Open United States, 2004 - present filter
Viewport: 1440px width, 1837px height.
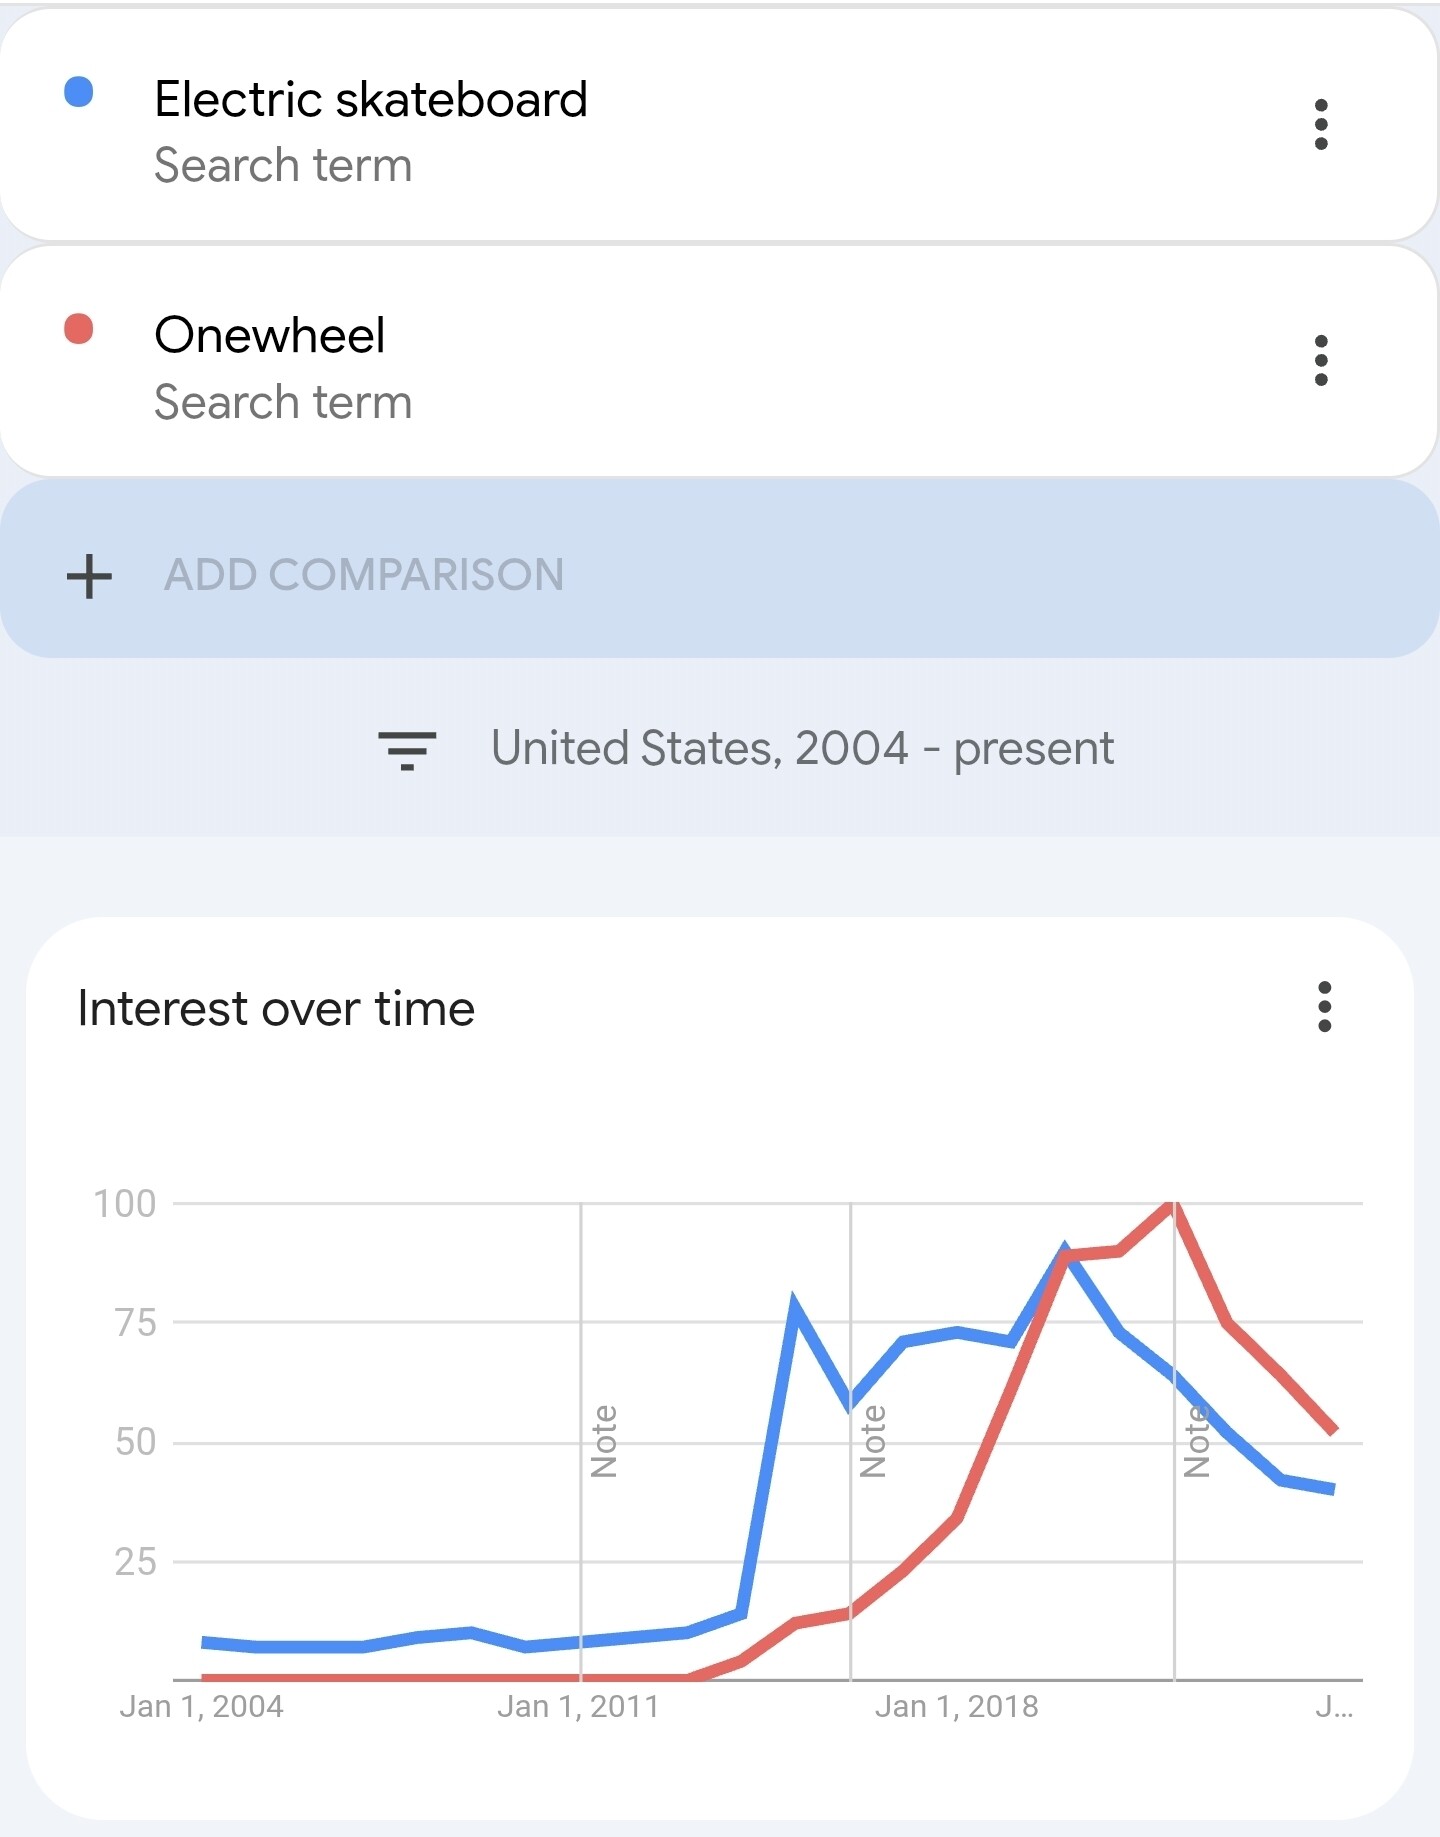tap(802, 749)
